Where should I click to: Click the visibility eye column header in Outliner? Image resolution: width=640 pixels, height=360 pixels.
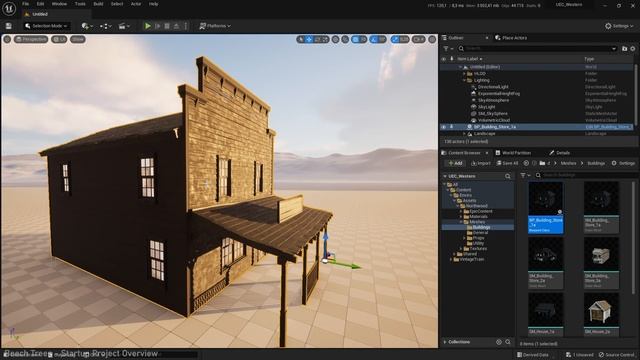pyautogui.click(x=444, y=59)
